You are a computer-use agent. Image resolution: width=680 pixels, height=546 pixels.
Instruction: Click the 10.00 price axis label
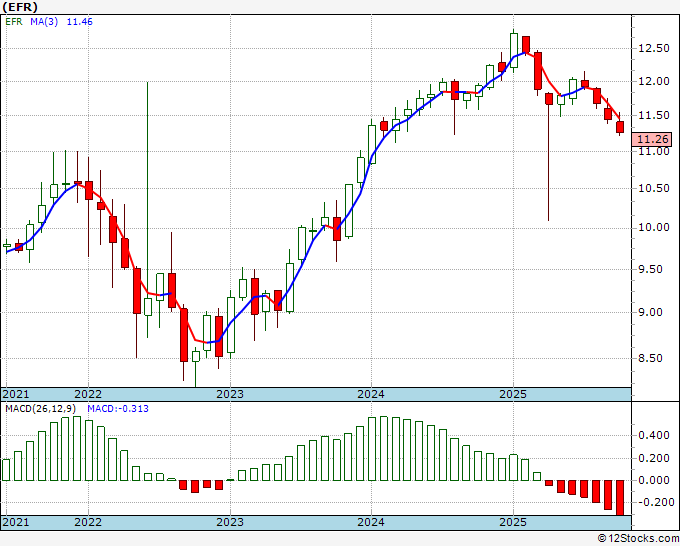(654, 227)
